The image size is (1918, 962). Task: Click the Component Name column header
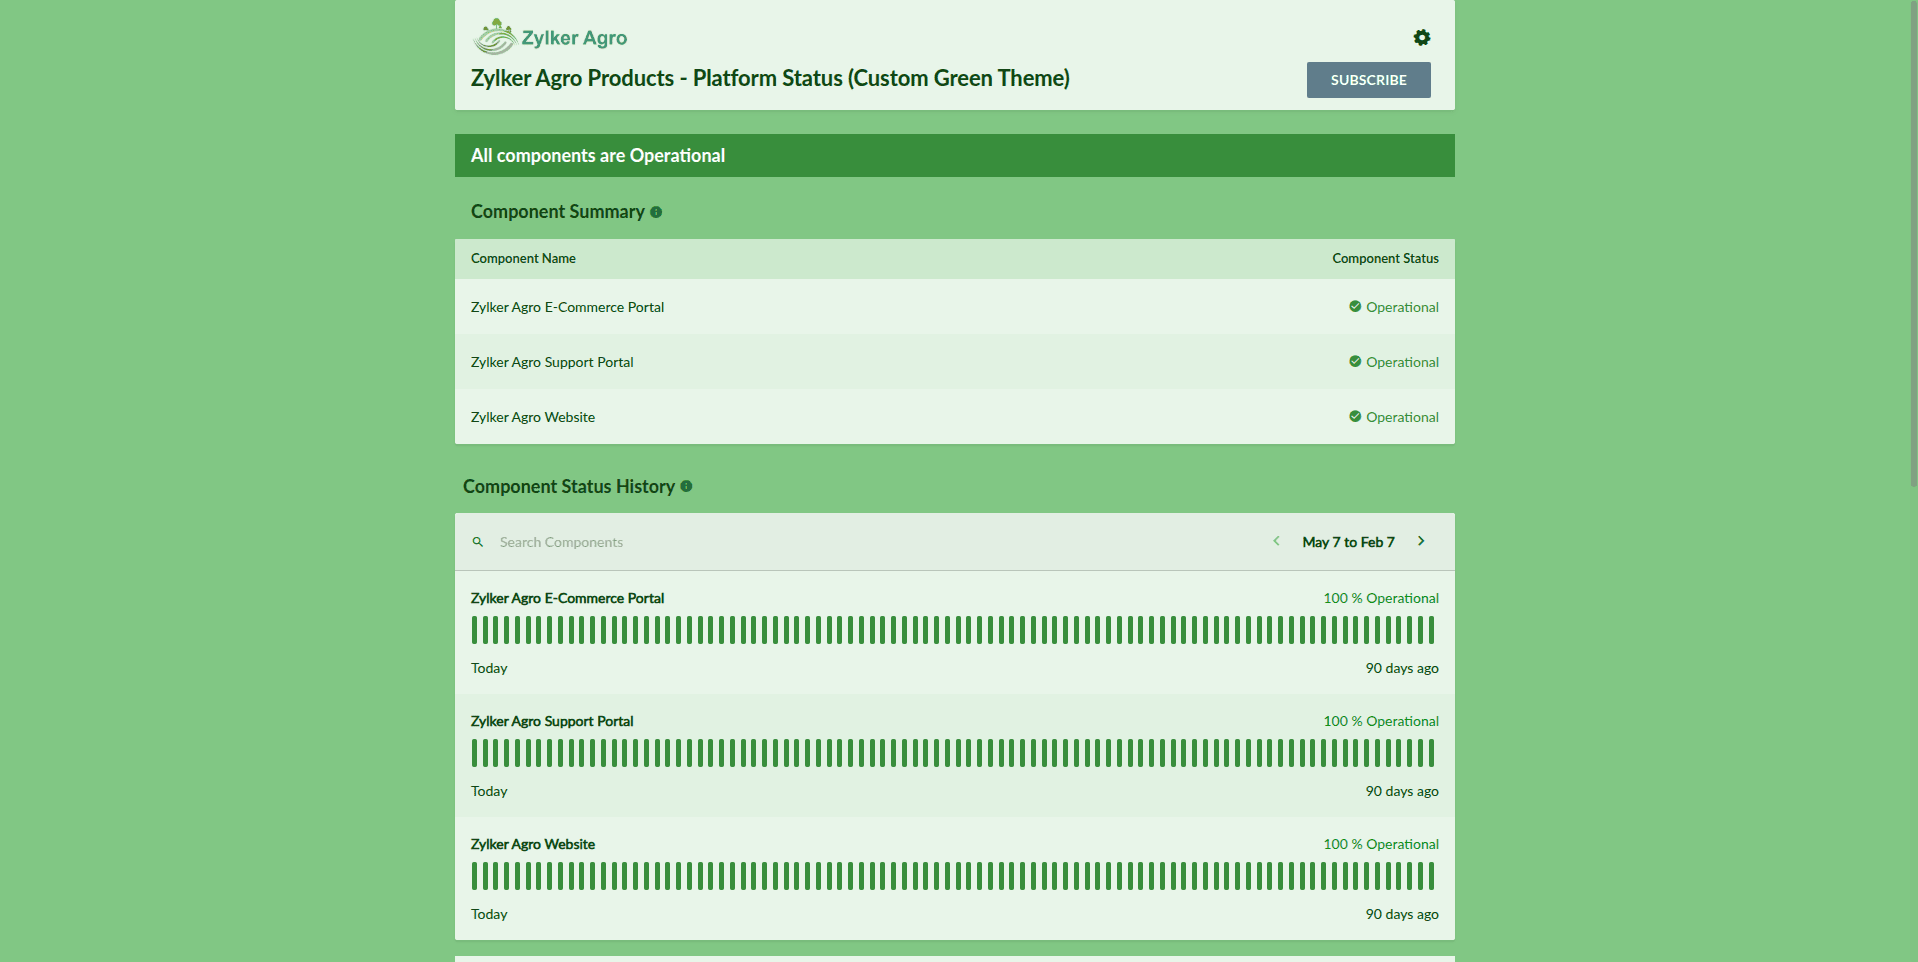coord(523,258)
